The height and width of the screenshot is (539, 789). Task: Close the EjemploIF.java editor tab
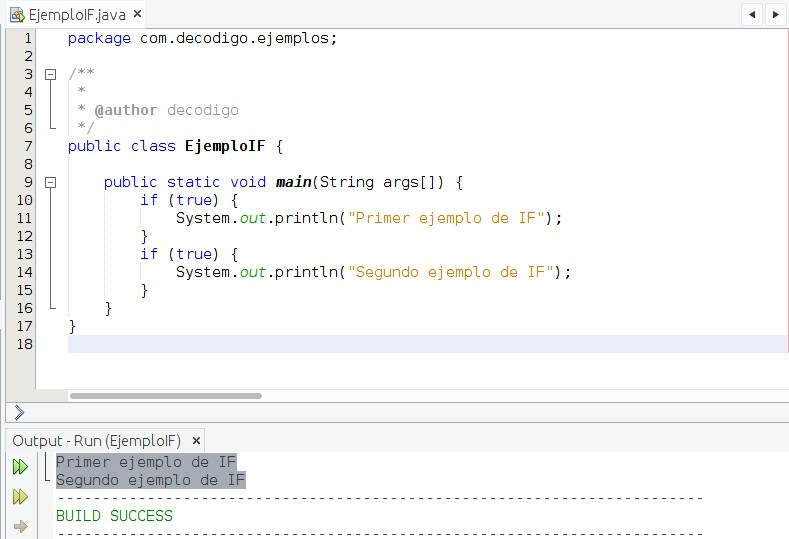[x=137, y=14]
